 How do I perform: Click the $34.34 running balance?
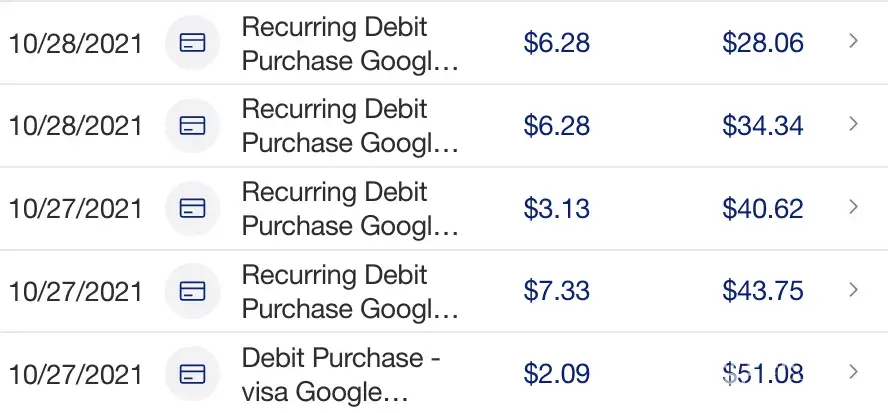(x=762, y=126)
